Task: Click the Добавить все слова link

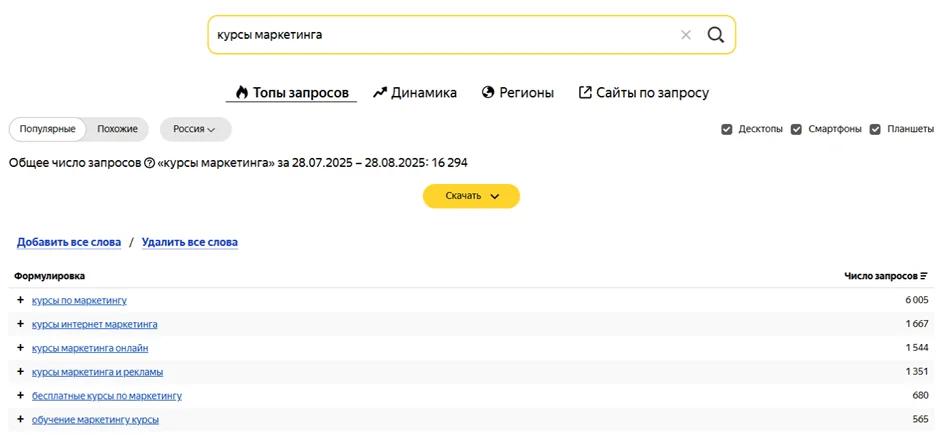Action: [x=69, y=242]
